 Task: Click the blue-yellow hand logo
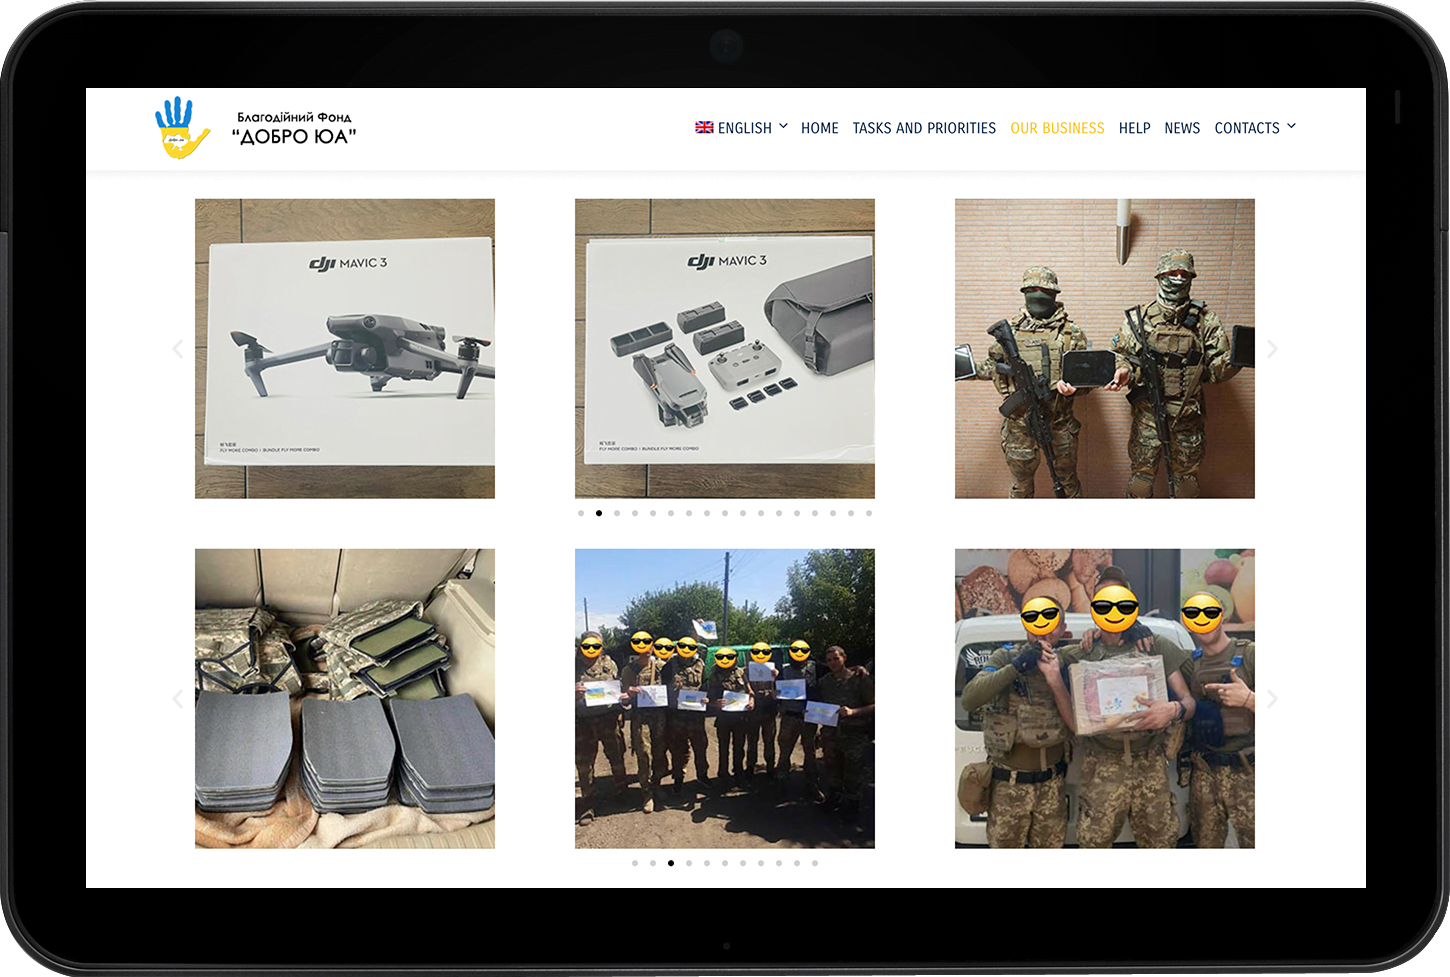[x=182, y=128]
